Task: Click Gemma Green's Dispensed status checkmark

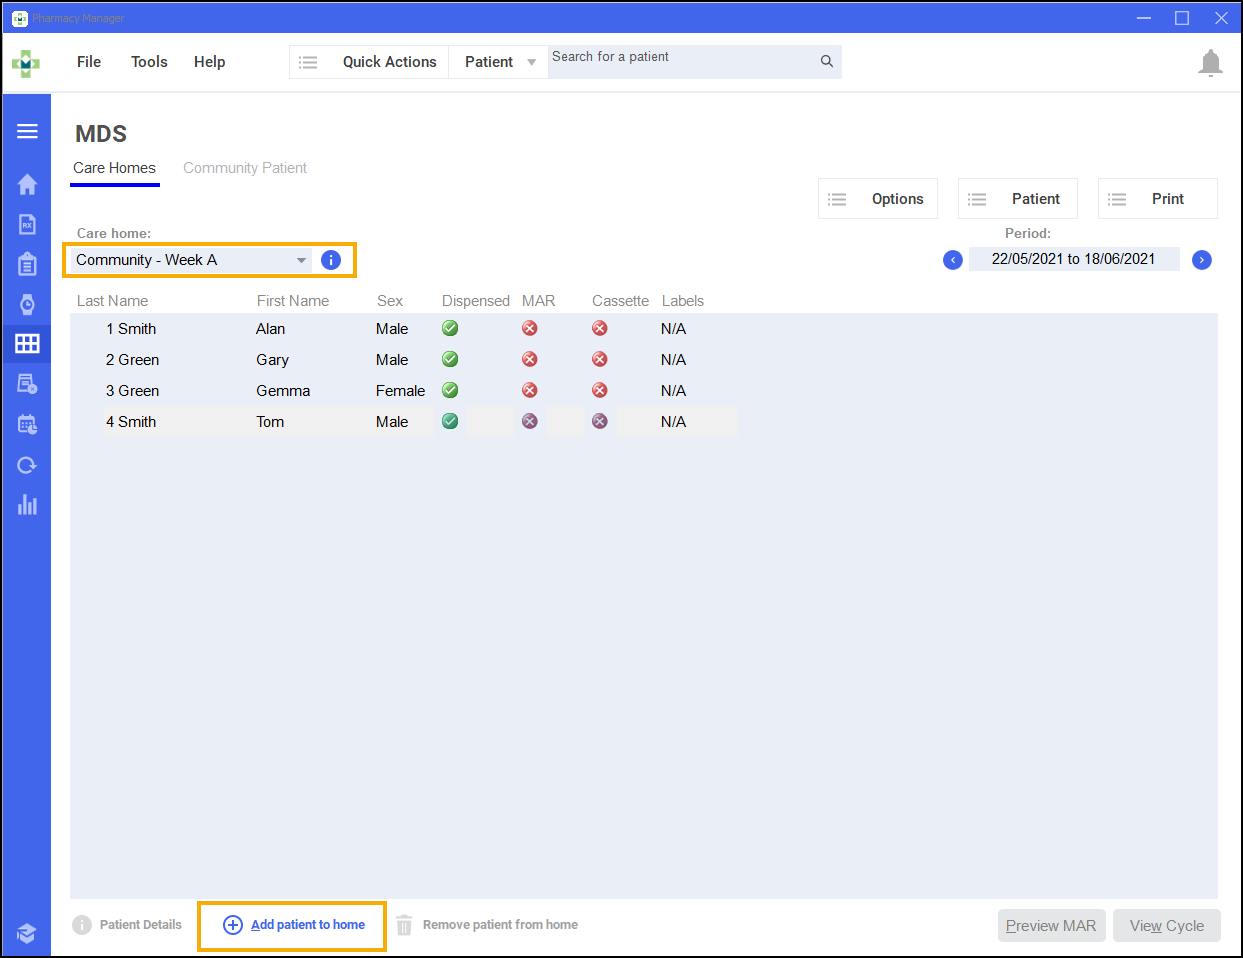Action: (x=450, y=391)
